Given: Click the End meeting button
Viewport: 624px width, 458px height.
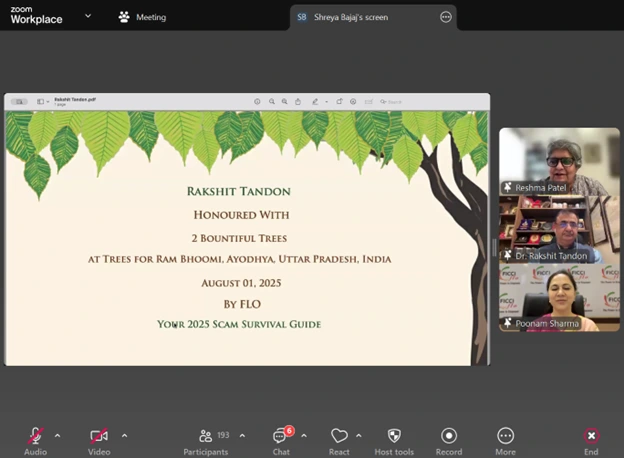Looking at the screenshot, I should (591, 437).
